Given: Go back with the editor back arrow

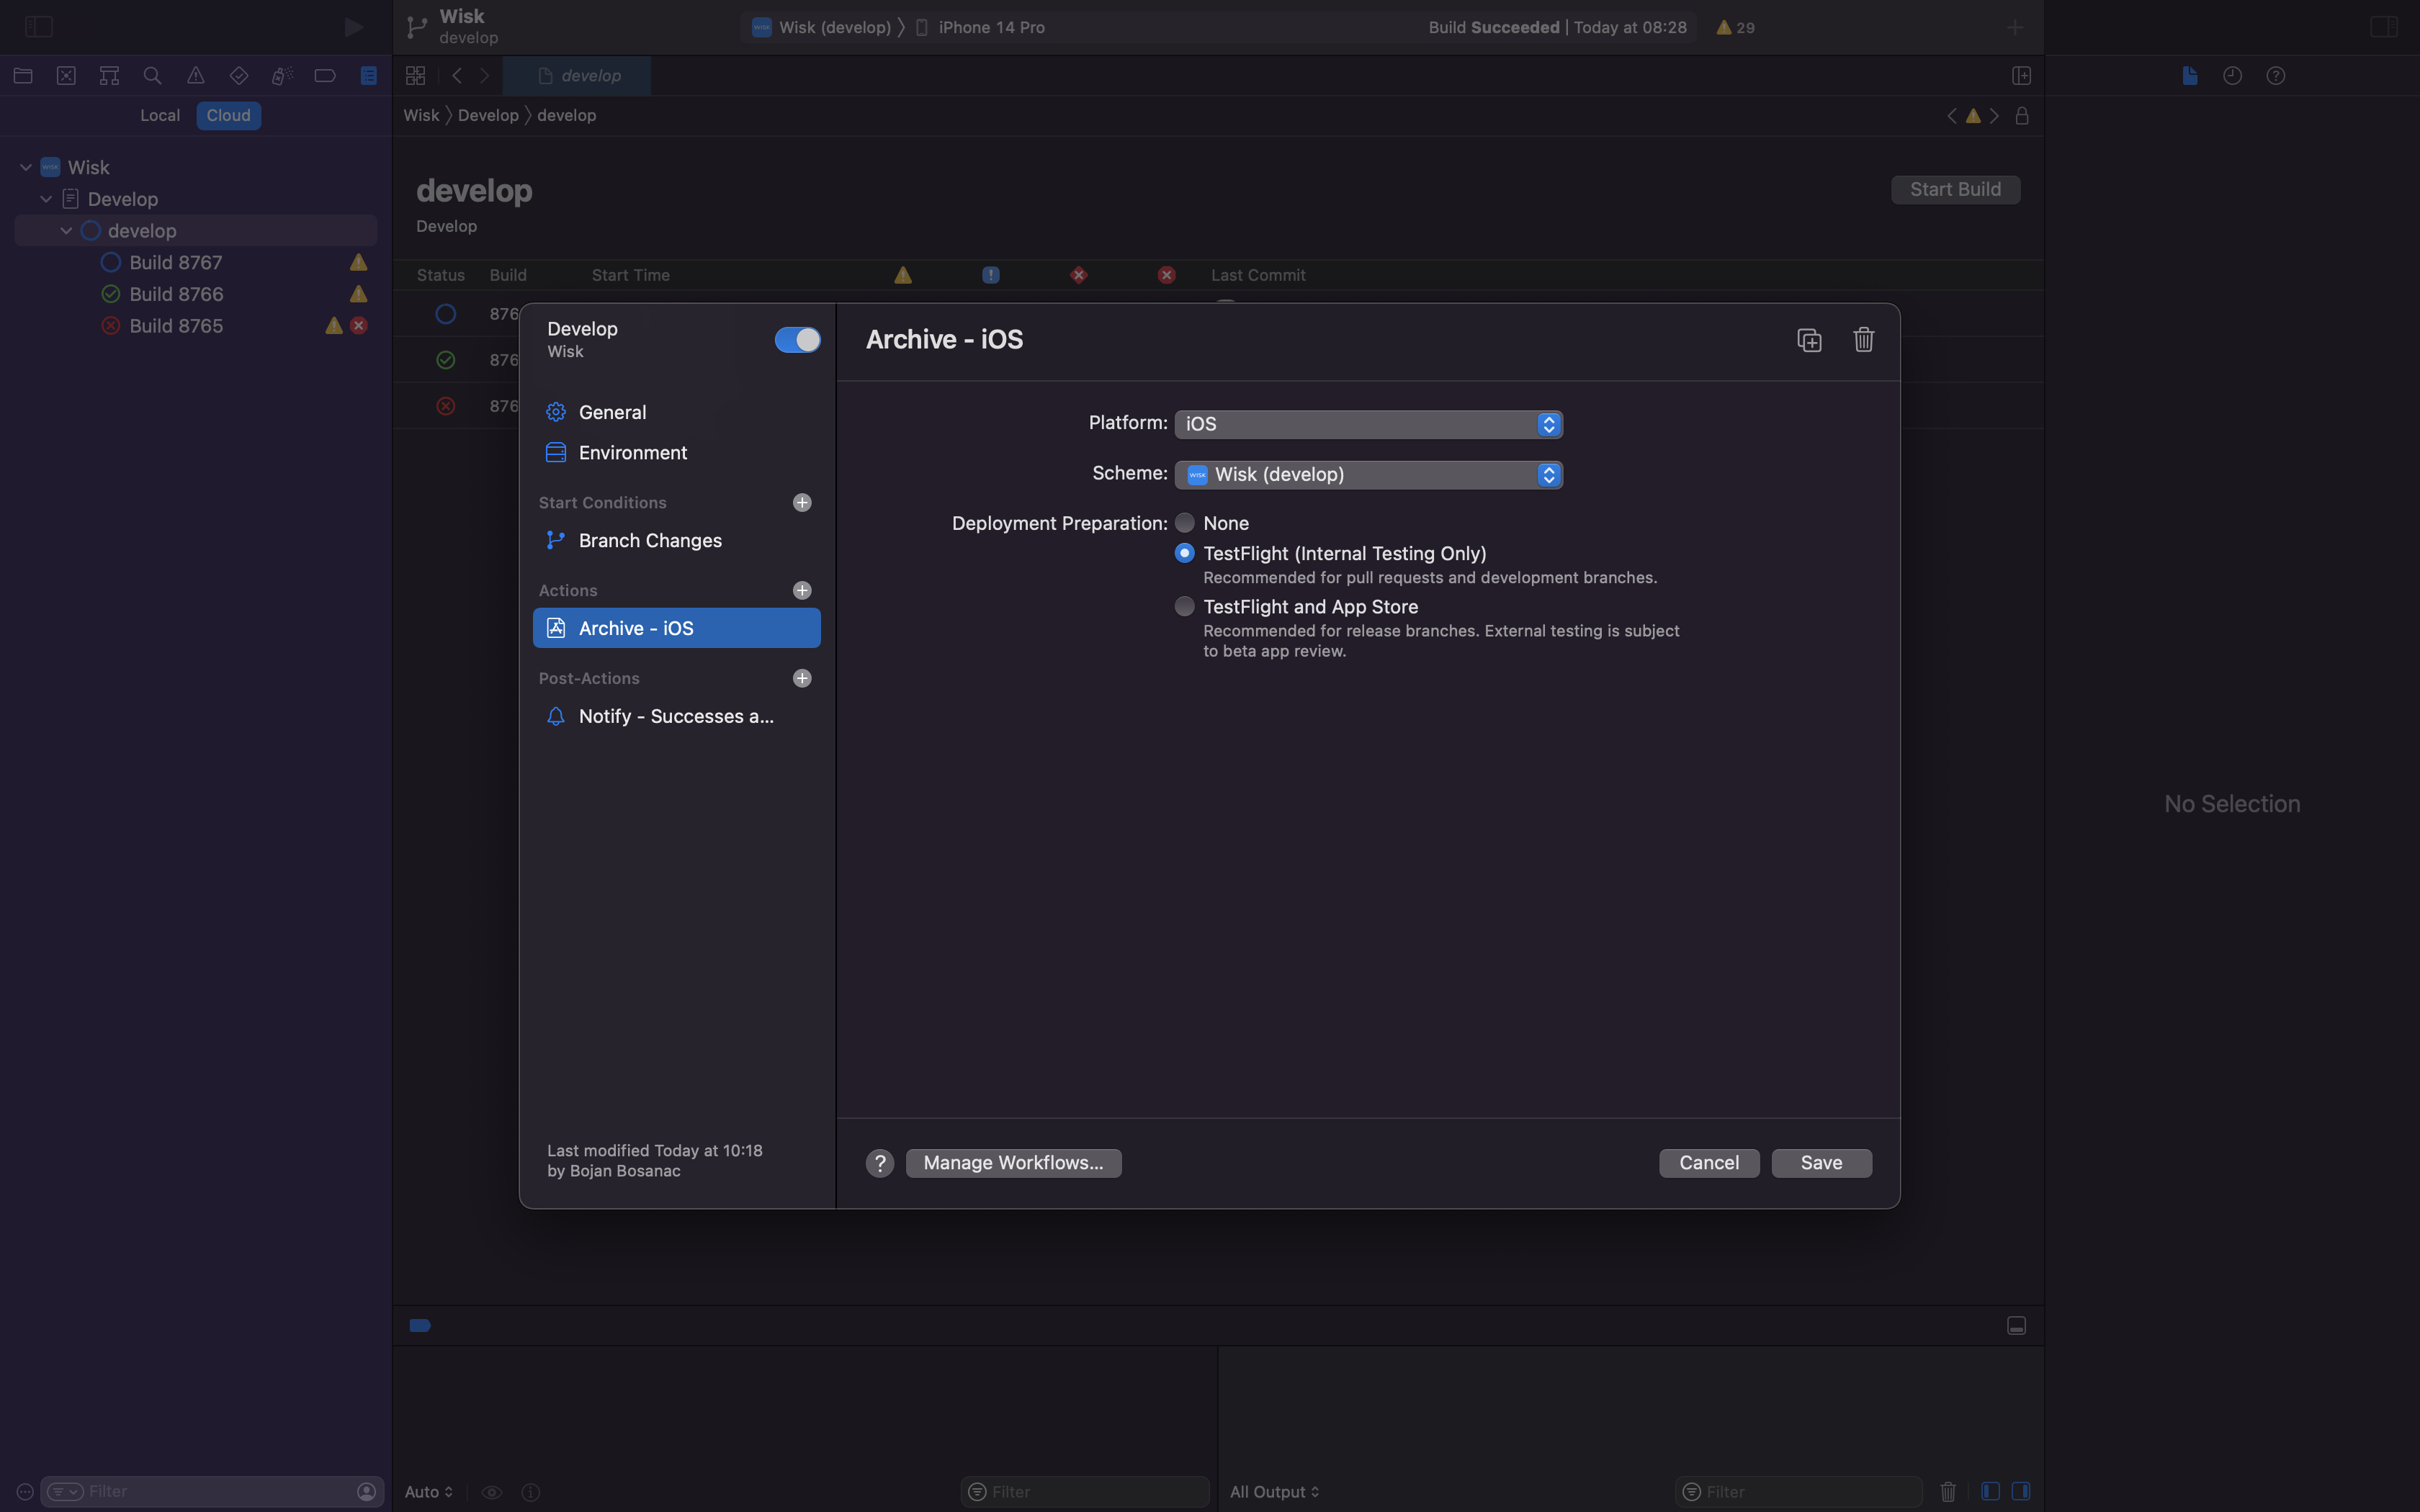Looking at the screenshot, I should [457, 76].
